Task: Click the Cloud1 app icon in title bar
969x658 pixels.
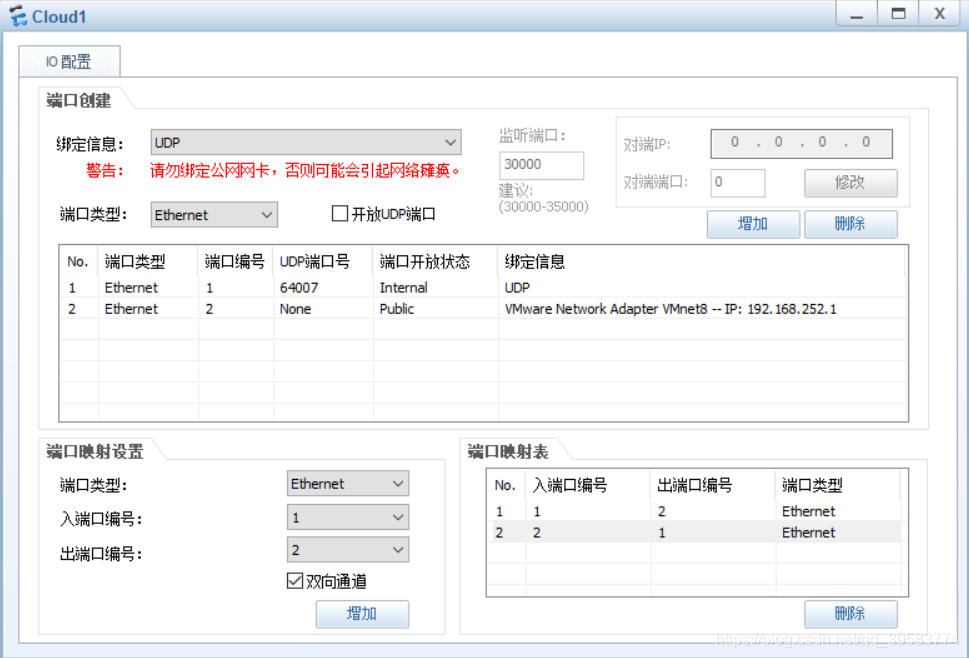Action: click(x=18, y=16)
